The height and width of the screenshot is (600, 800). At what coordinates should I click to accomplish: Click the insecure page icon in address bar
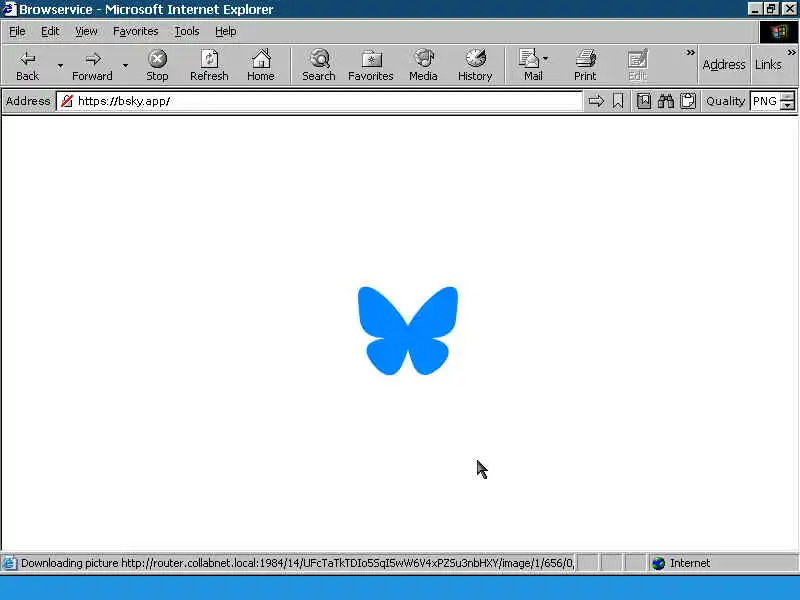(x=67, y=101)
